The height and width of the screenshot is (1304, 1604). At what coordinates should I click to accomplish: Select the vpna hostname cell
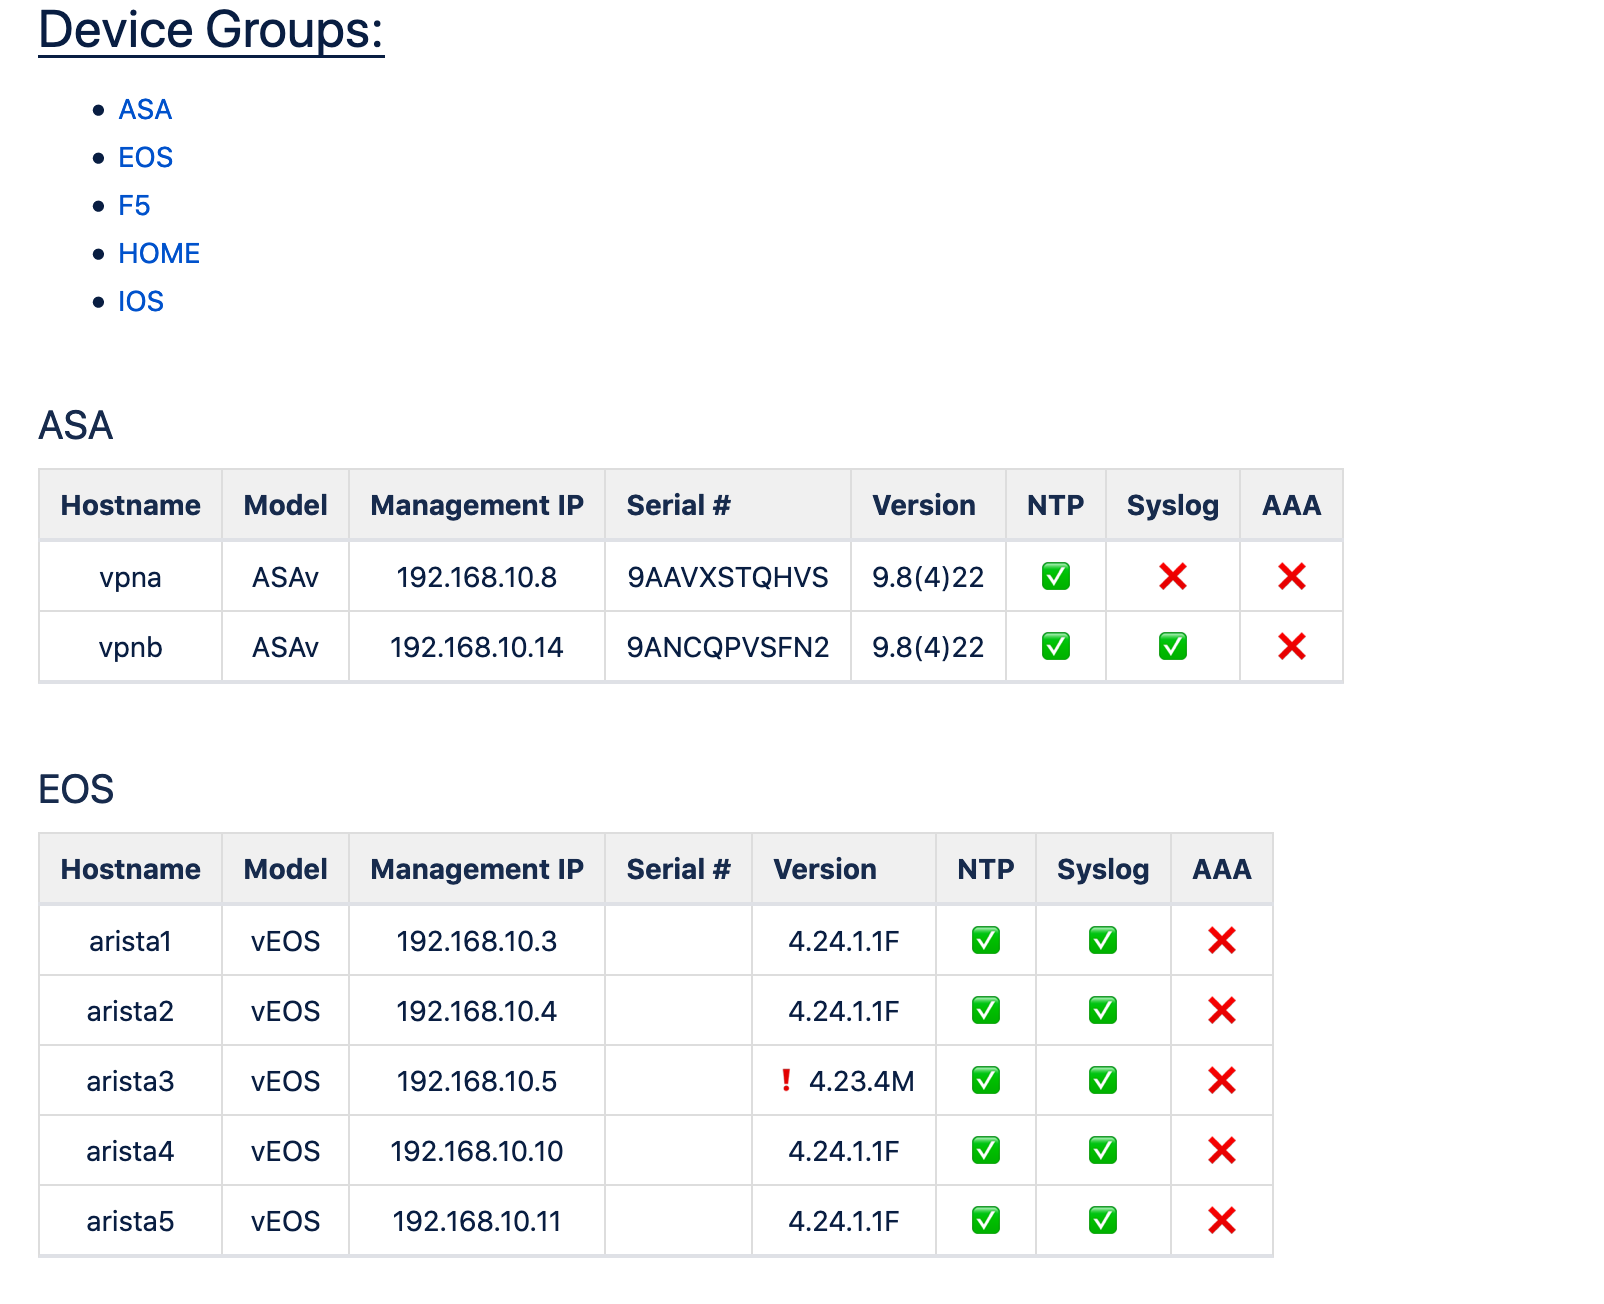click(131, 577)
